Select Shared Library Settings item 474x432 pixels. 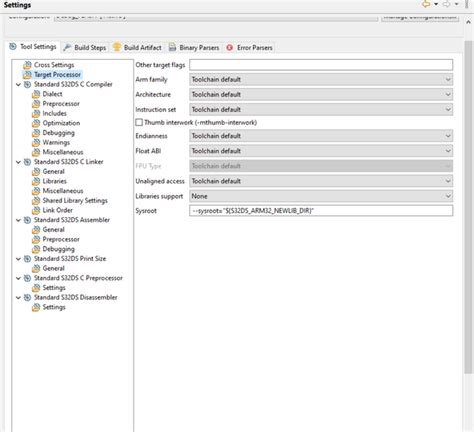[x=75, y=201]
